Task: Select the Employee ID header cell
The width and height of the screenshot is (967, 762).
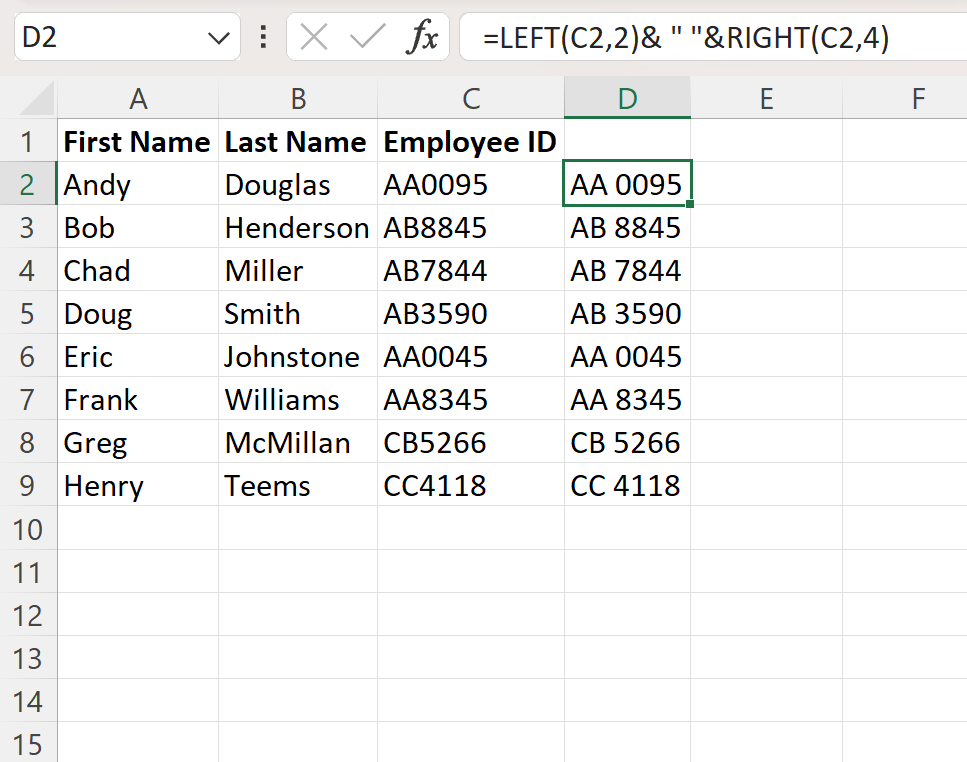Action: click(x=469, y=141)
